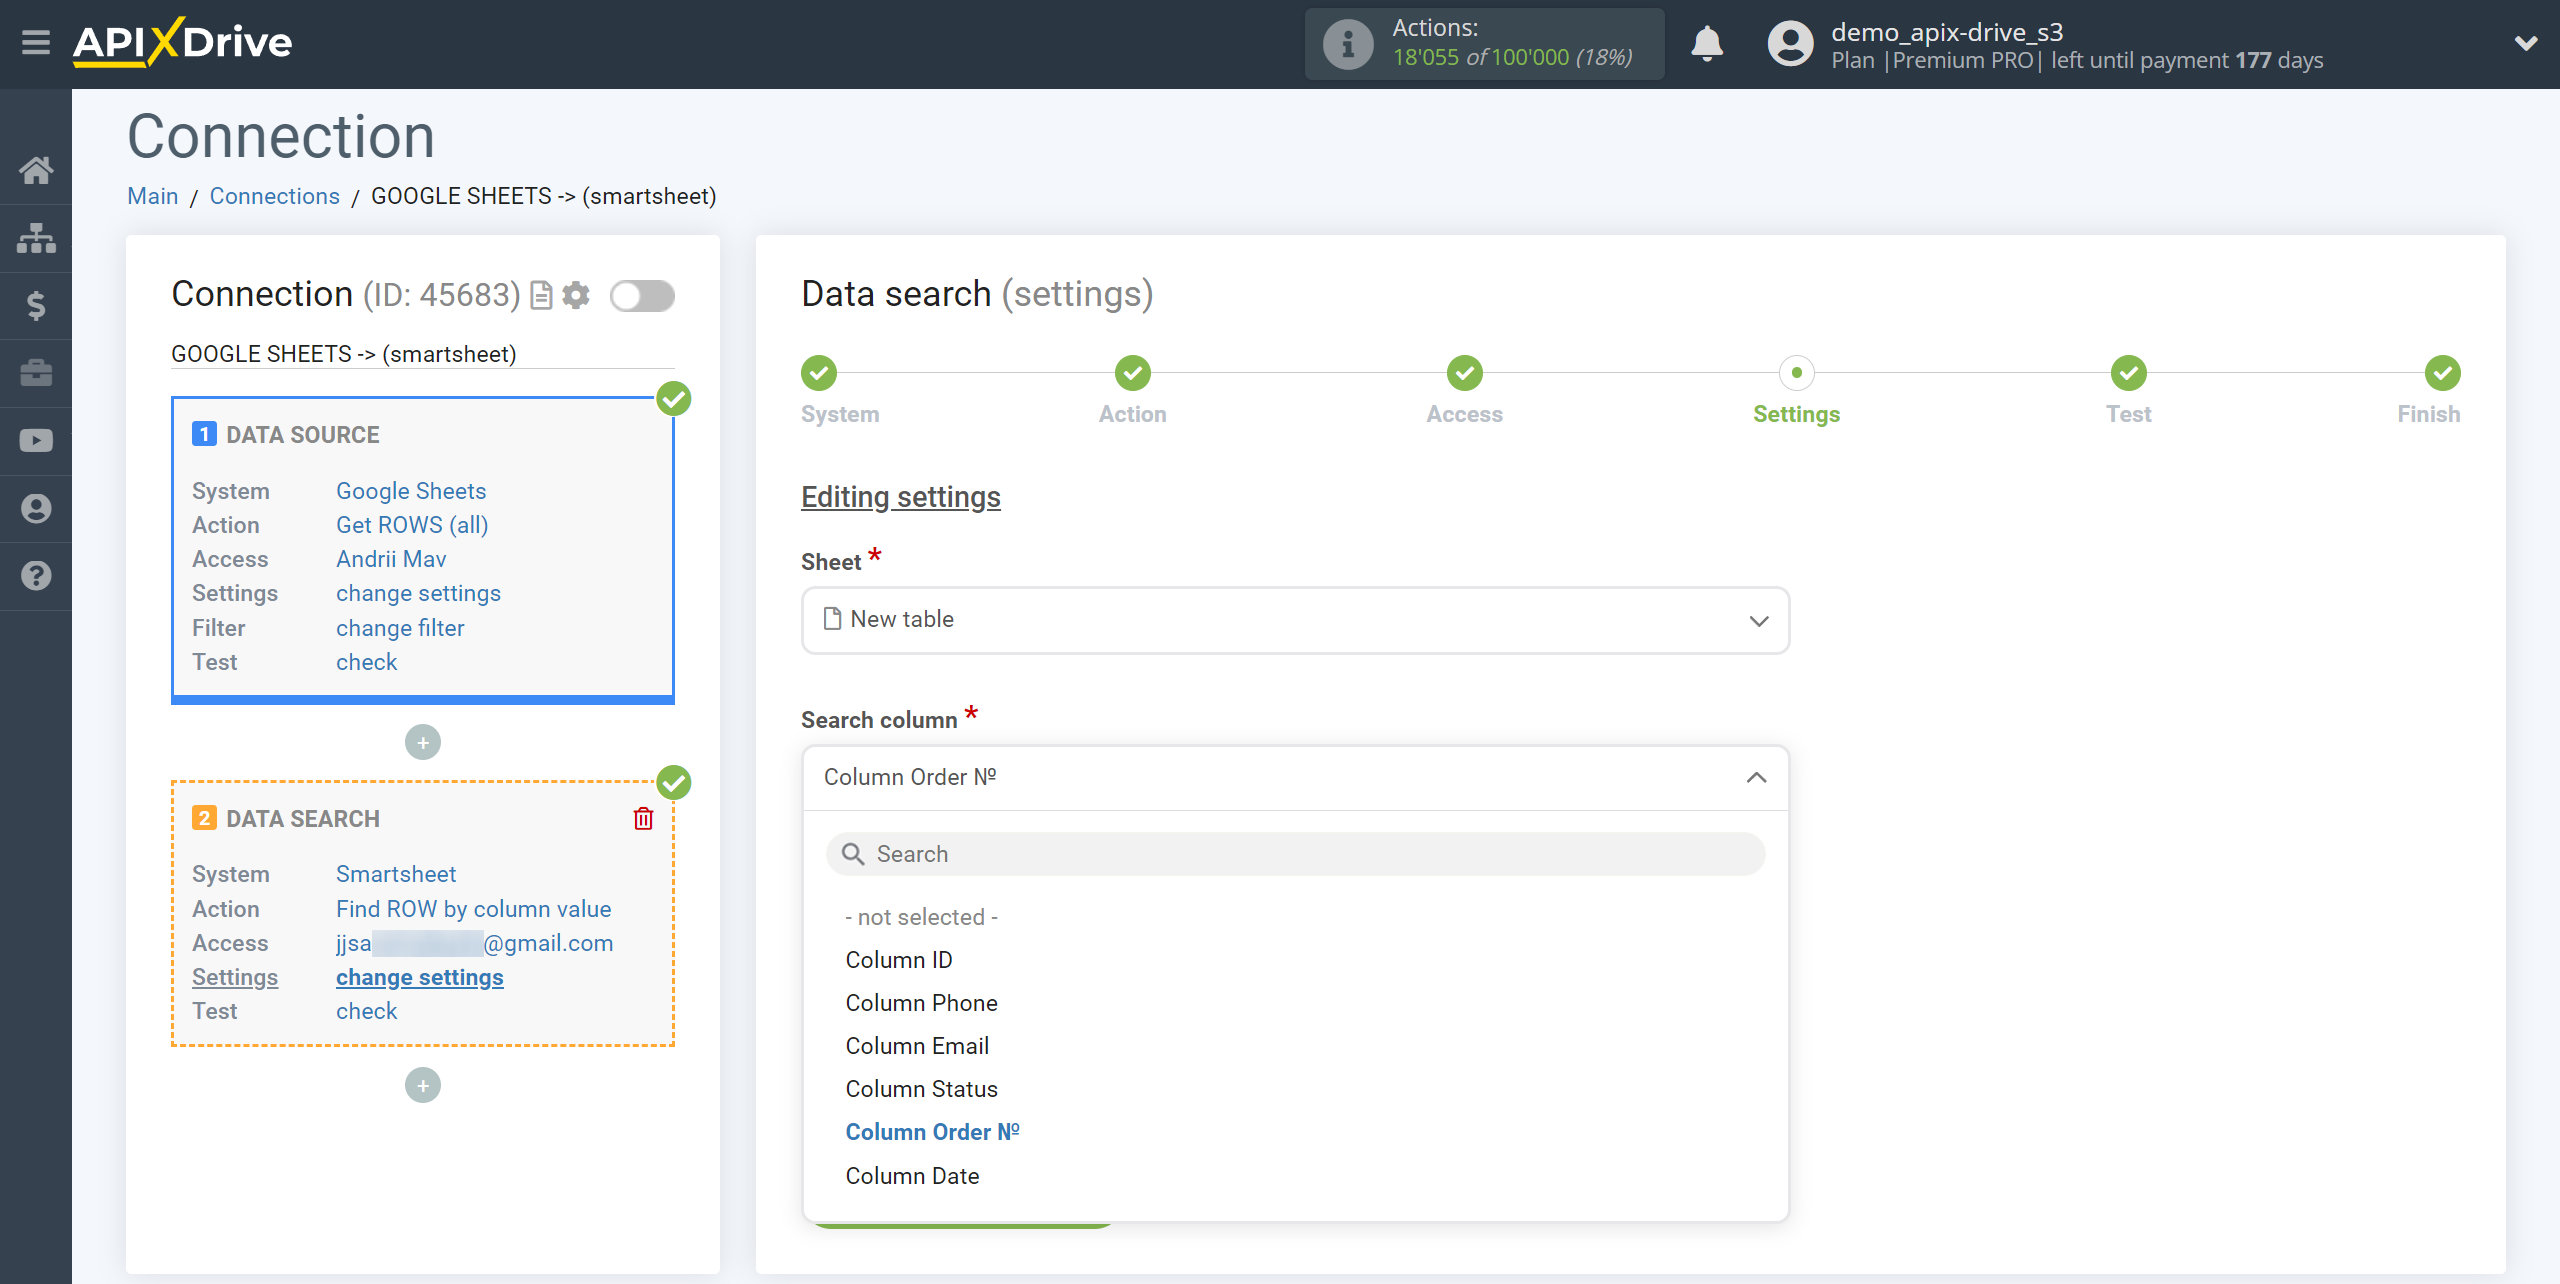
Task: Click the DATA SOURCE block header
Action: [x=302, y=435]
